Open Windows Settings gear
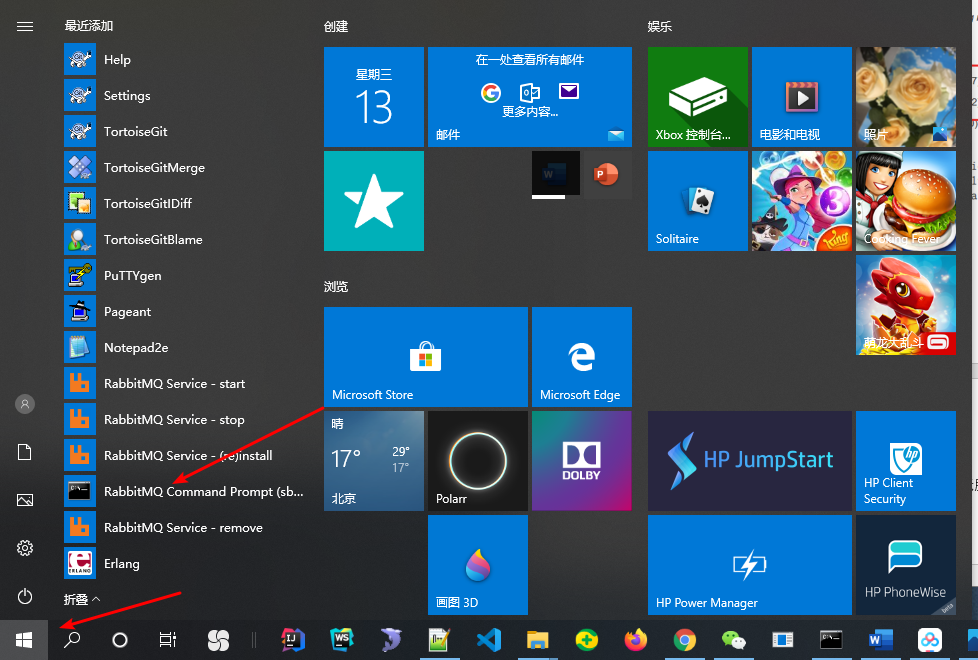978x660 pixels. tap(25, 548)
